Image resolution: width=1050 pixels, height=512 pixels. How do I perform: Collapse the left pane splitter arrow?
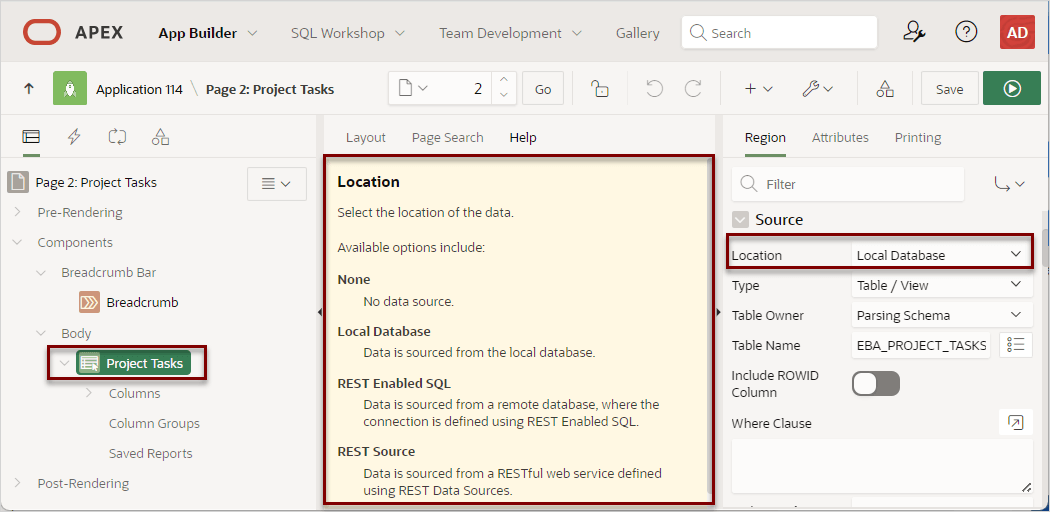click(319, 311)
